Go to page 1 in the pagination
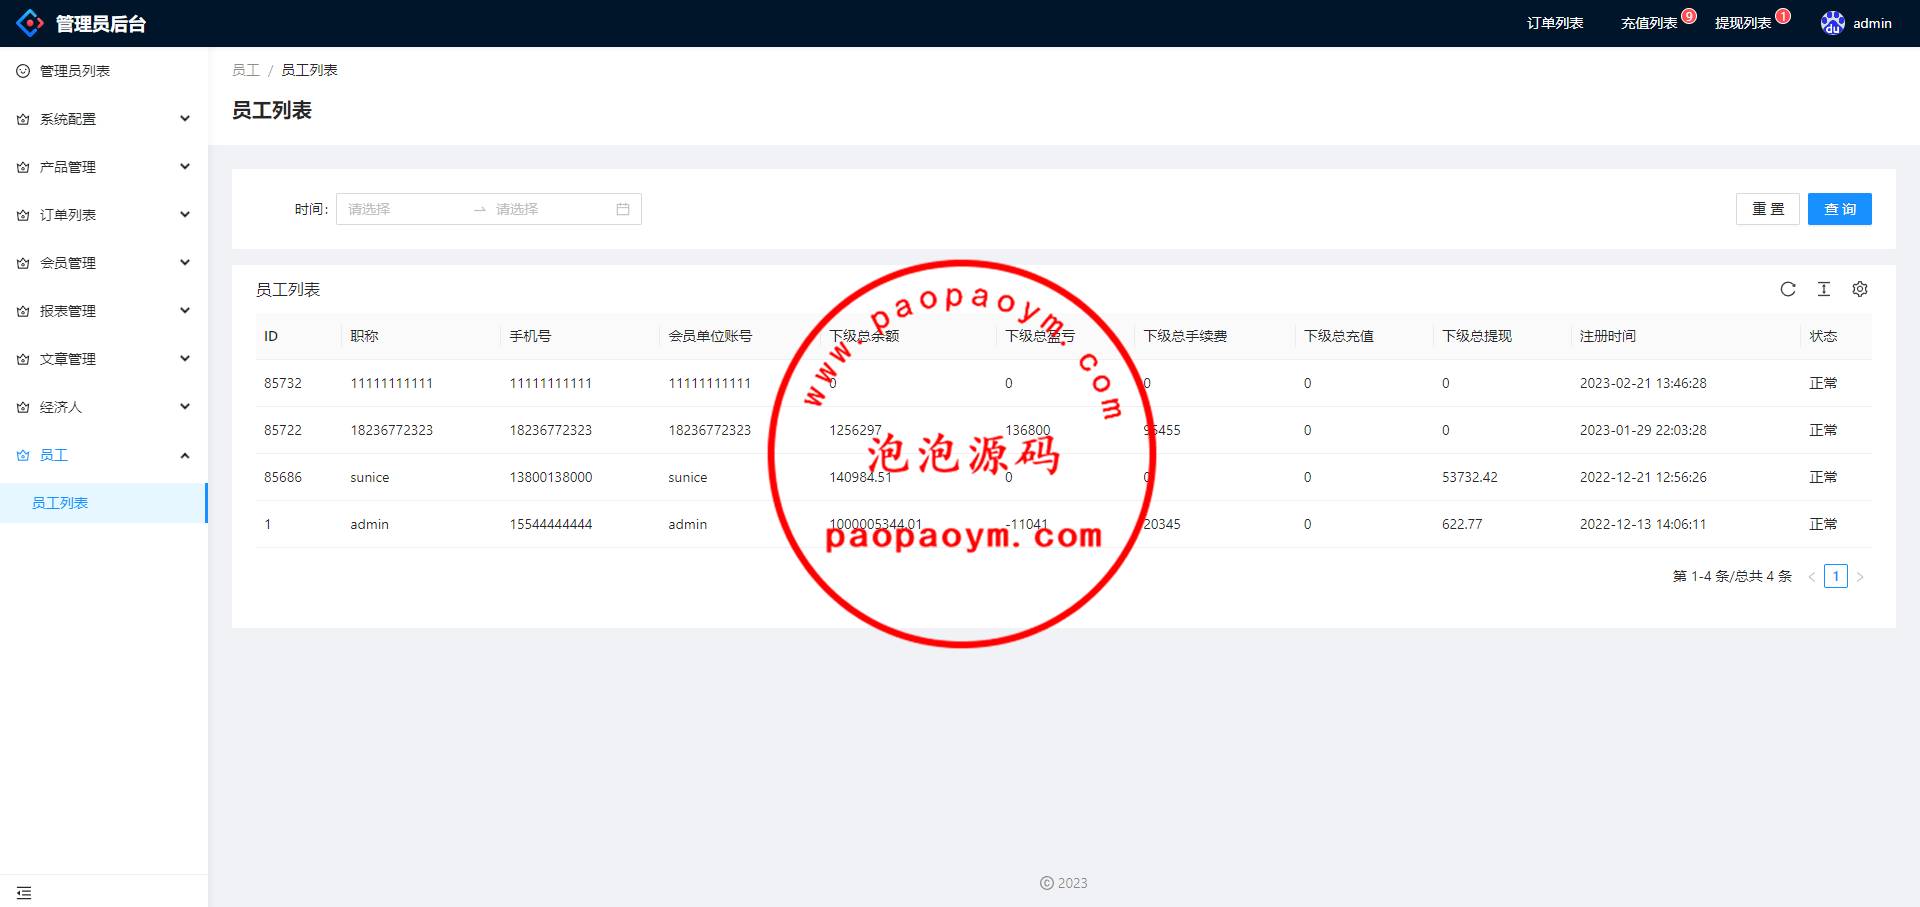1920x907 pixels. [x=1835, y=576]
